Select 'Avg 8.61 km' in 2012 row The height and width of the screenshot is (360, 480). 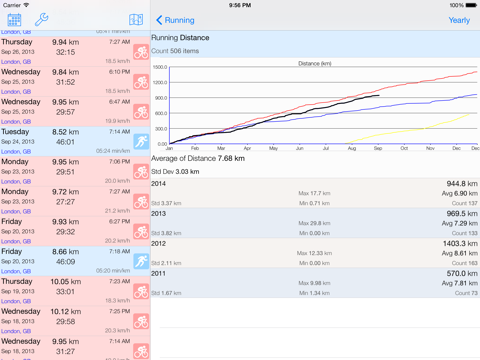[460, 253]
